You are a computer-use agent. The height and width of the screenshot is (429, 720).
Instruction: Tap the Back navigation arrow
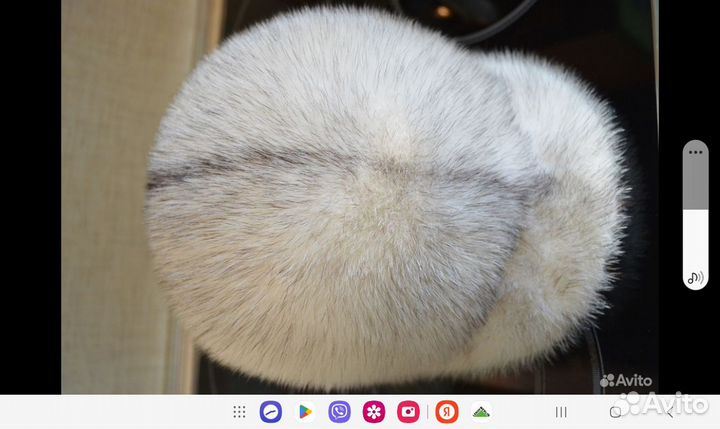(x=670, y=412)
